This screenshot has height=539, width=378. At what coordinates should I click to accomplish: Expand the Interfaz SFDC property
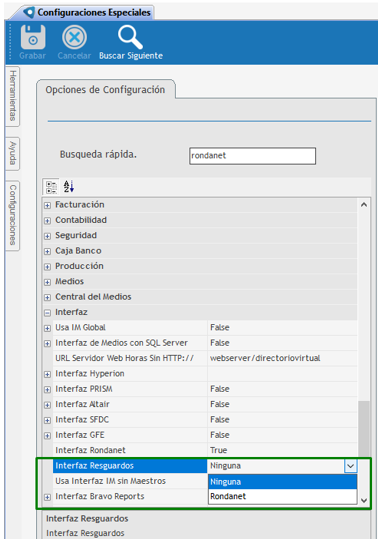pos(47,420)
